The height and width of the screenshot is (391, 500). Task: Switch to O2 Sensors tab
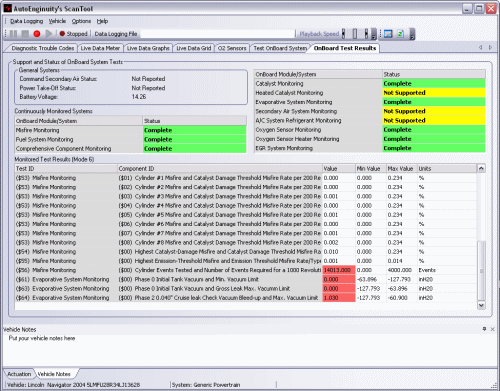(x=232, y=48)
